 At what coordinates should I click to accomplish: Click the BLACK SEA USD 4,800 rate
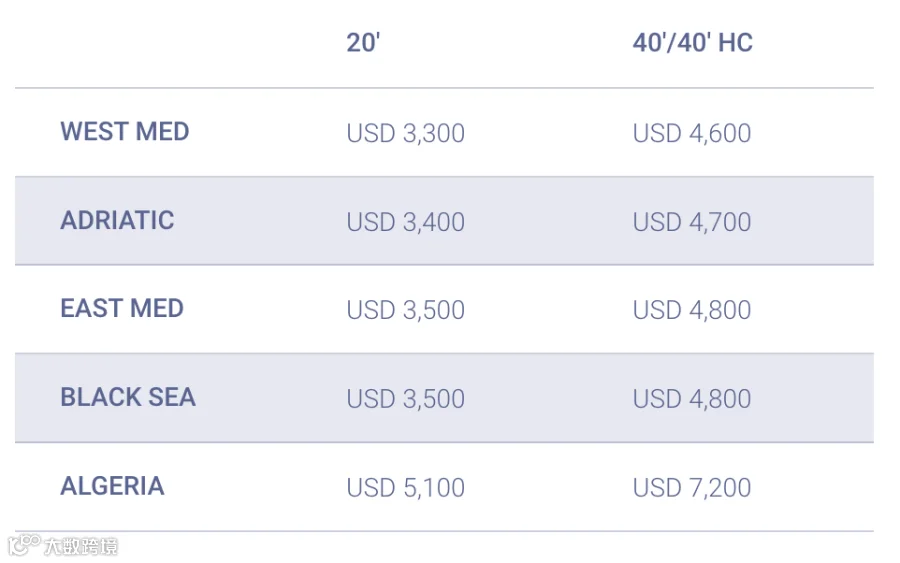click(x=692, y=399)
